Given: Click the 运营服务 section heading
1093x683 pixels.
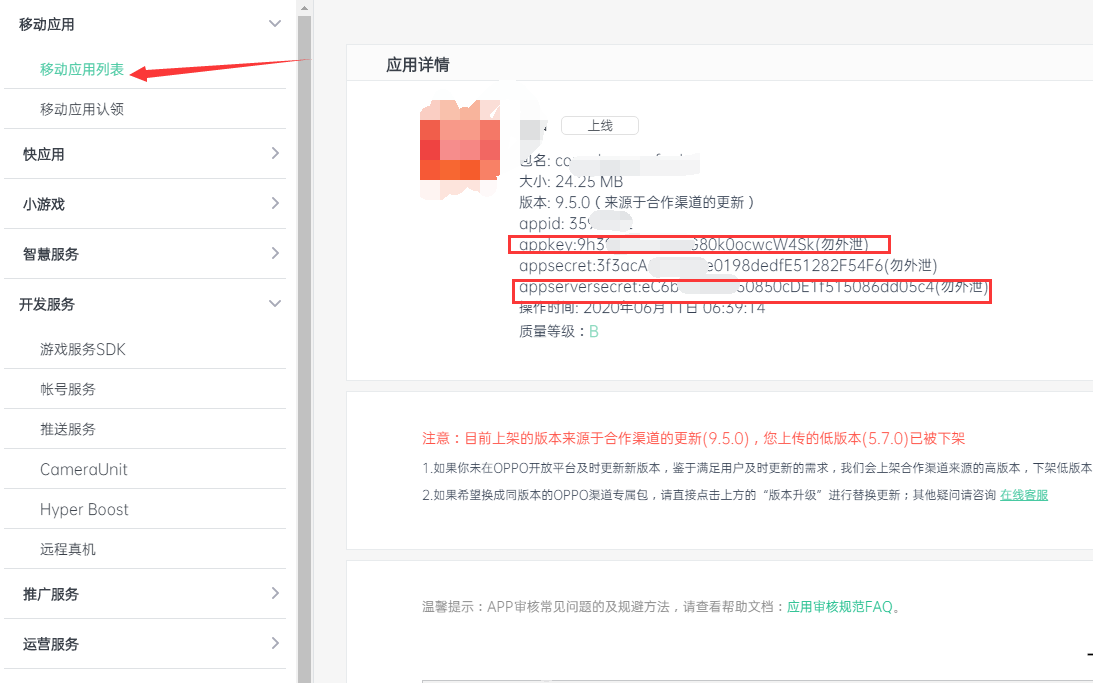Looking at the screenshot, I should pyautogui.click(x=51, y=644).
